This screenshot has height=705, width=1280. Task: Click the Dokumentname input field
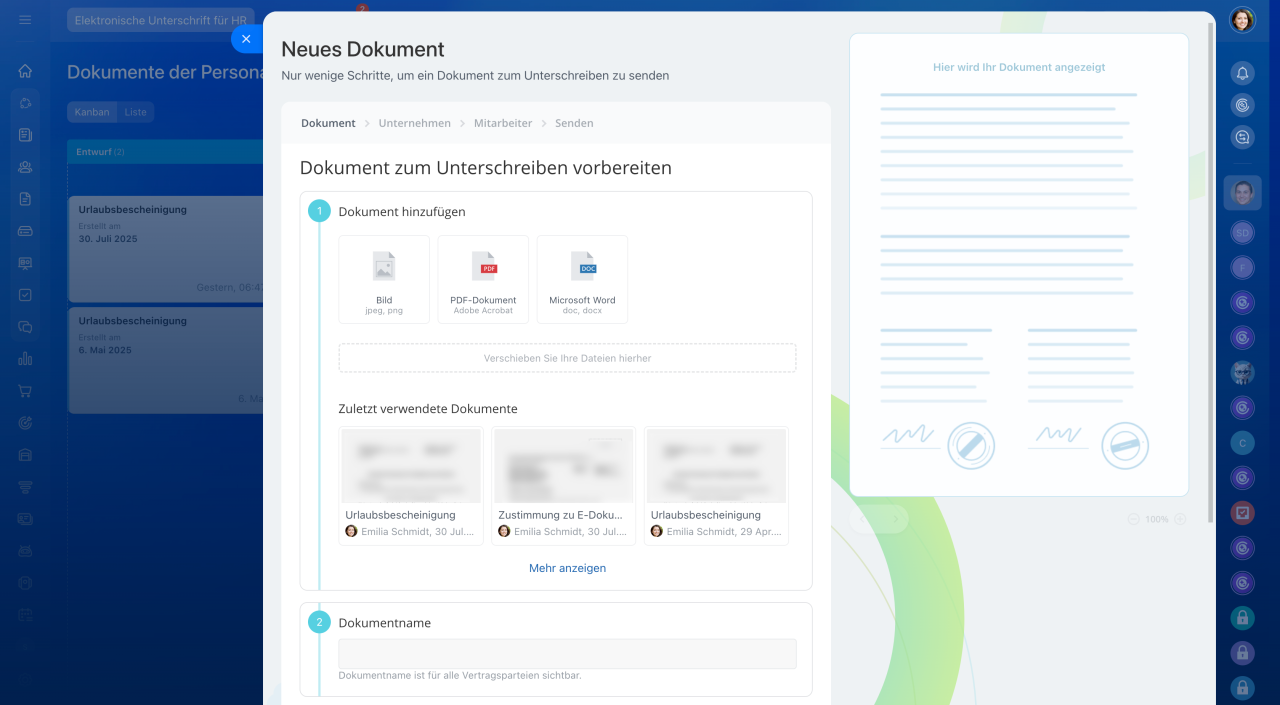[567, 654]
